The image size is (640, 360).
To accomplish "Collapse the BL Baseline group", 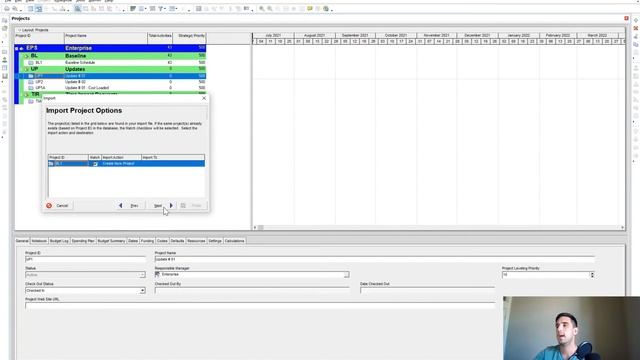I will [27, 56].
